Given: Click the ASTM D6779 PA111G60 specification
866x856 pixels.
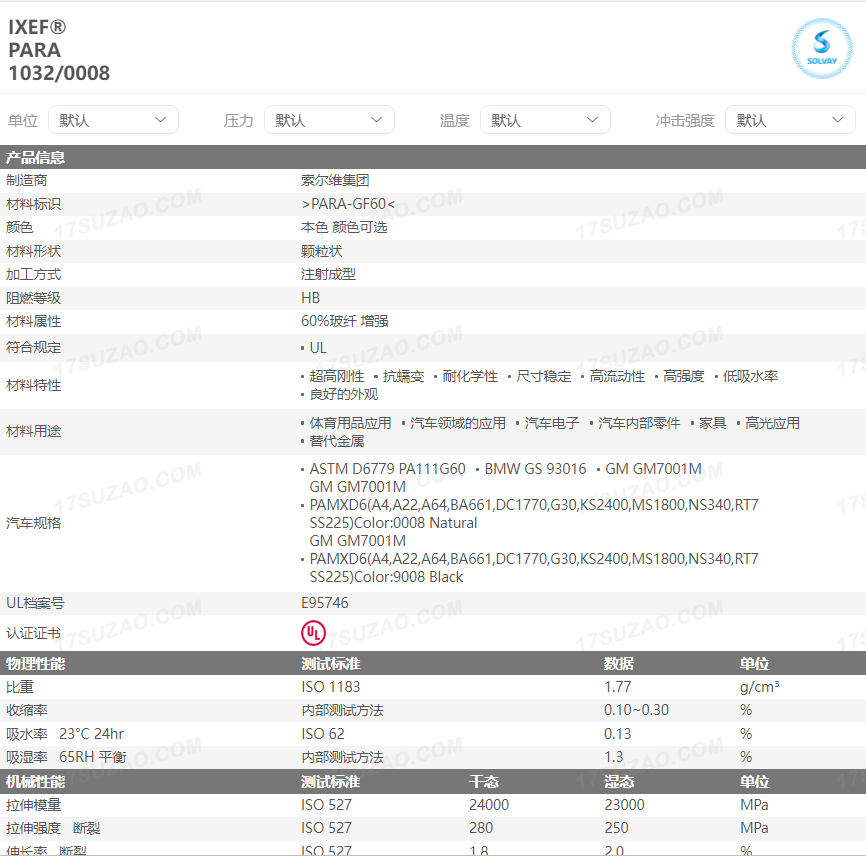Looking at the screenshot, I should coord(387,469).
